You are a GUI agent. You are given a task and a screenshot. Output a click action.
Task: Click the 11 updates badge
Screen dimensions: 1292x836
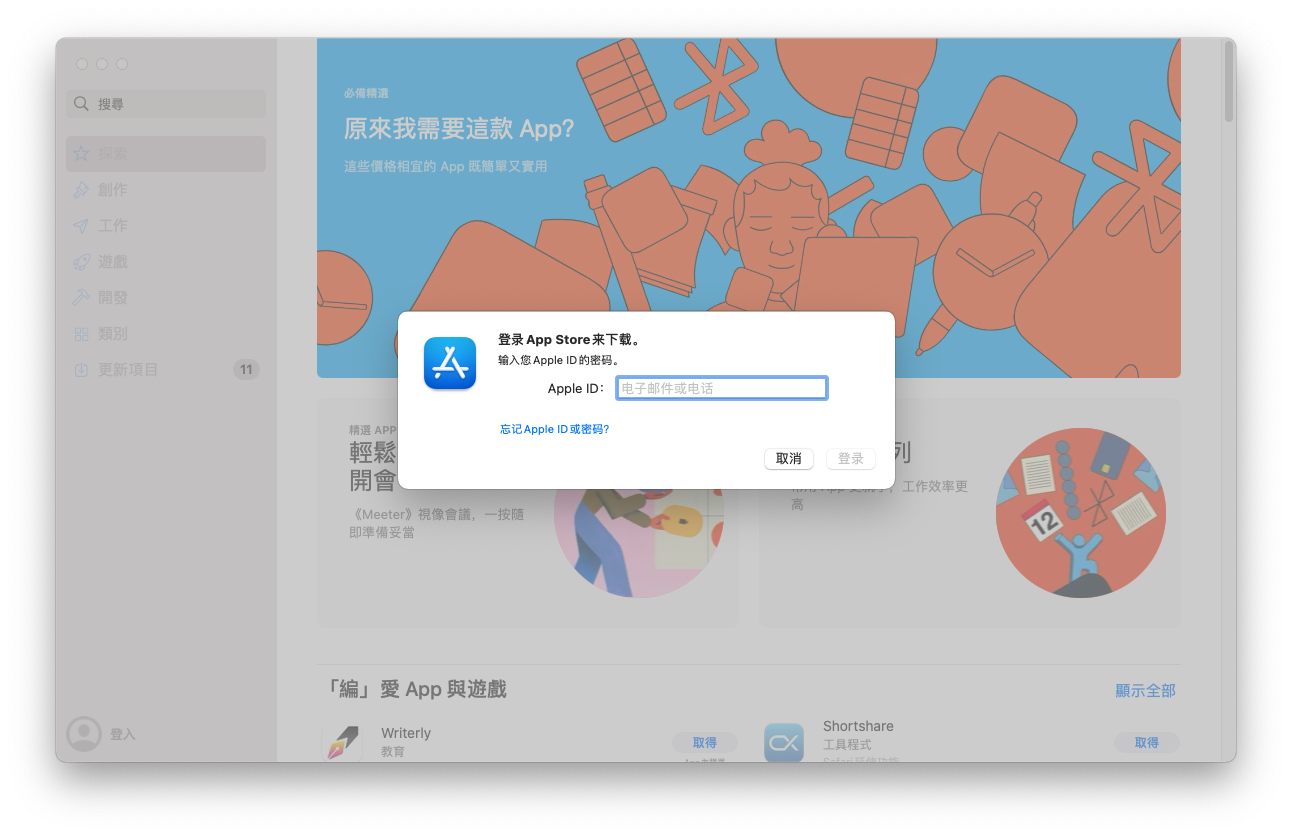click(x=246, y=370)
